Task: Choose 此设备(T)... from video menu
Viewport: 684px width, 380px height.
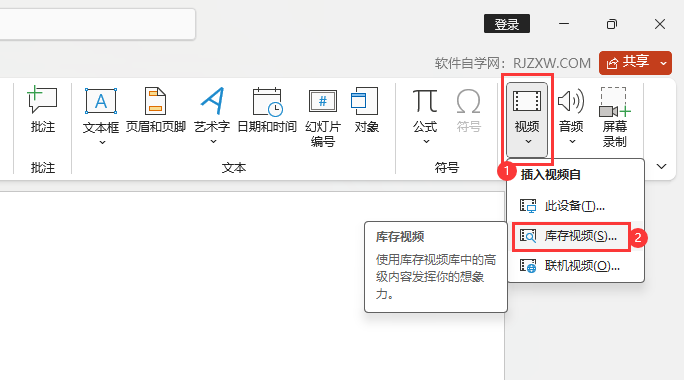Action: (575, 205)
